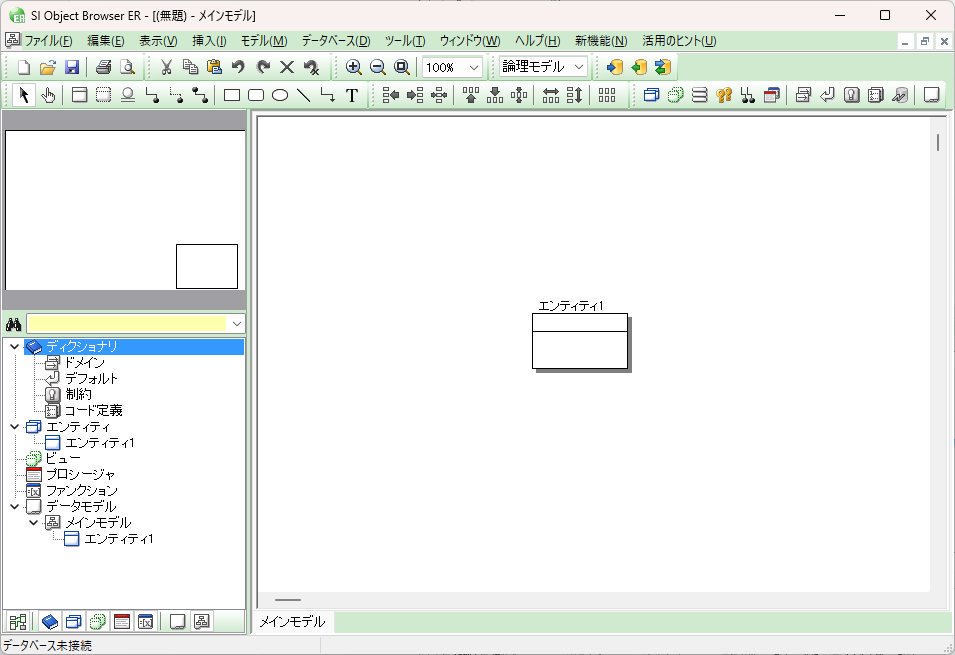Collapse the ディクショナリ tree node
Viewport: 955px width, 655px height.
tap(15, 347)
